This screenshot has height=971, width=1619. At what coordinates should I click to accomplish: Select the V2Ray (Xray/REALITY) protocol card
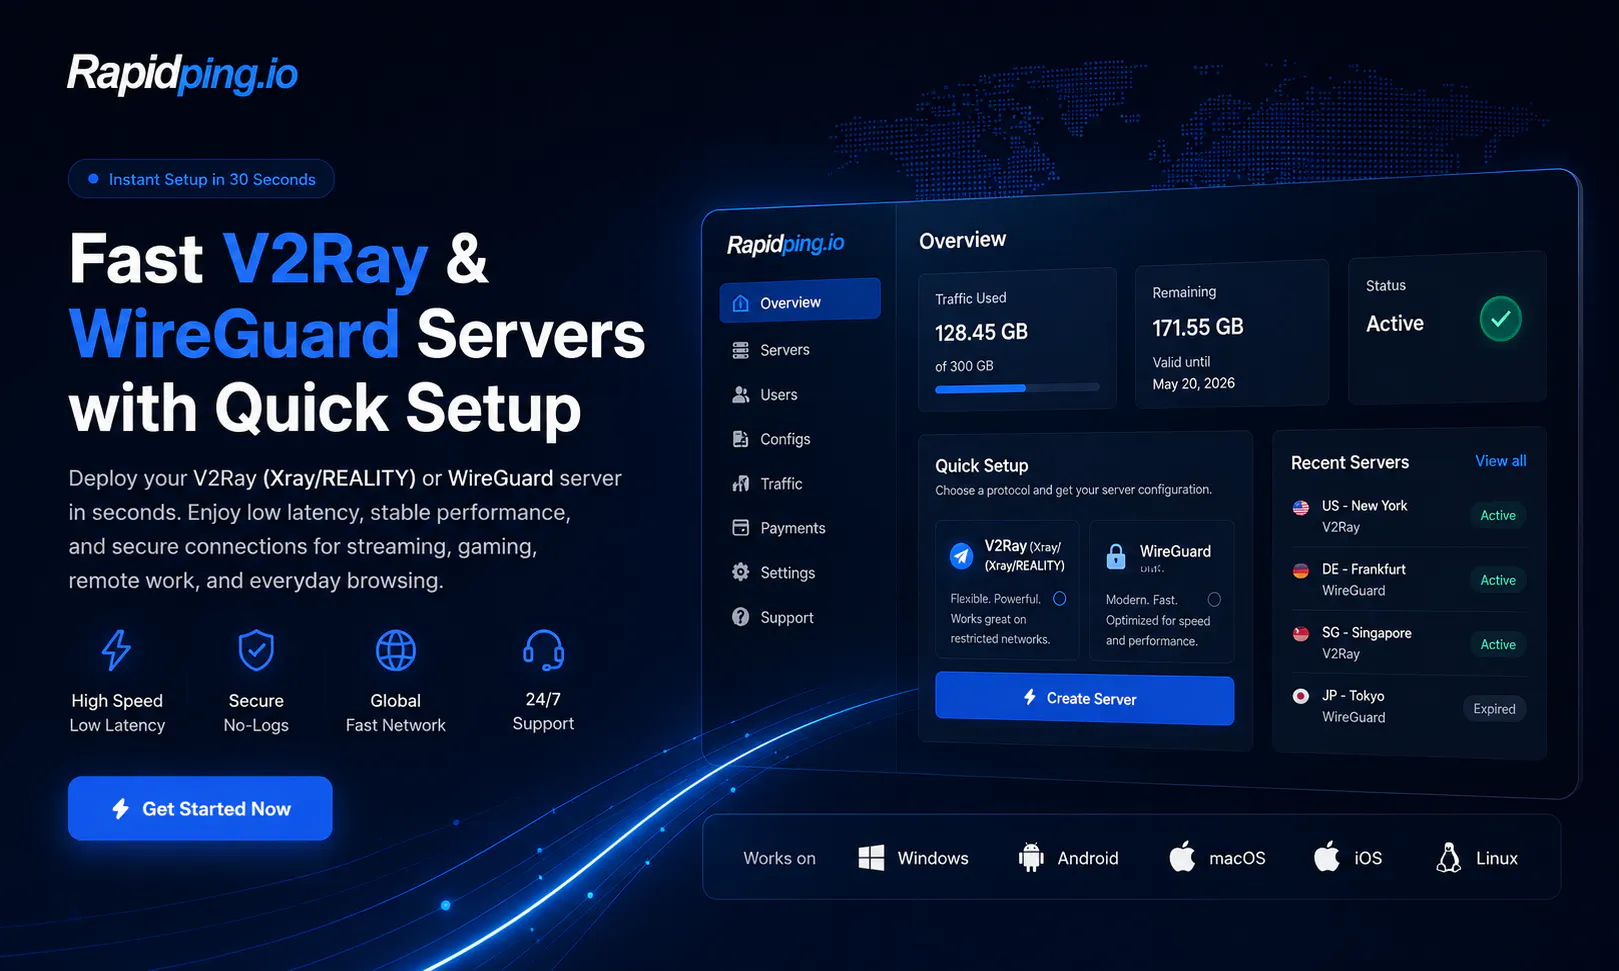(x=1007, y=590)
